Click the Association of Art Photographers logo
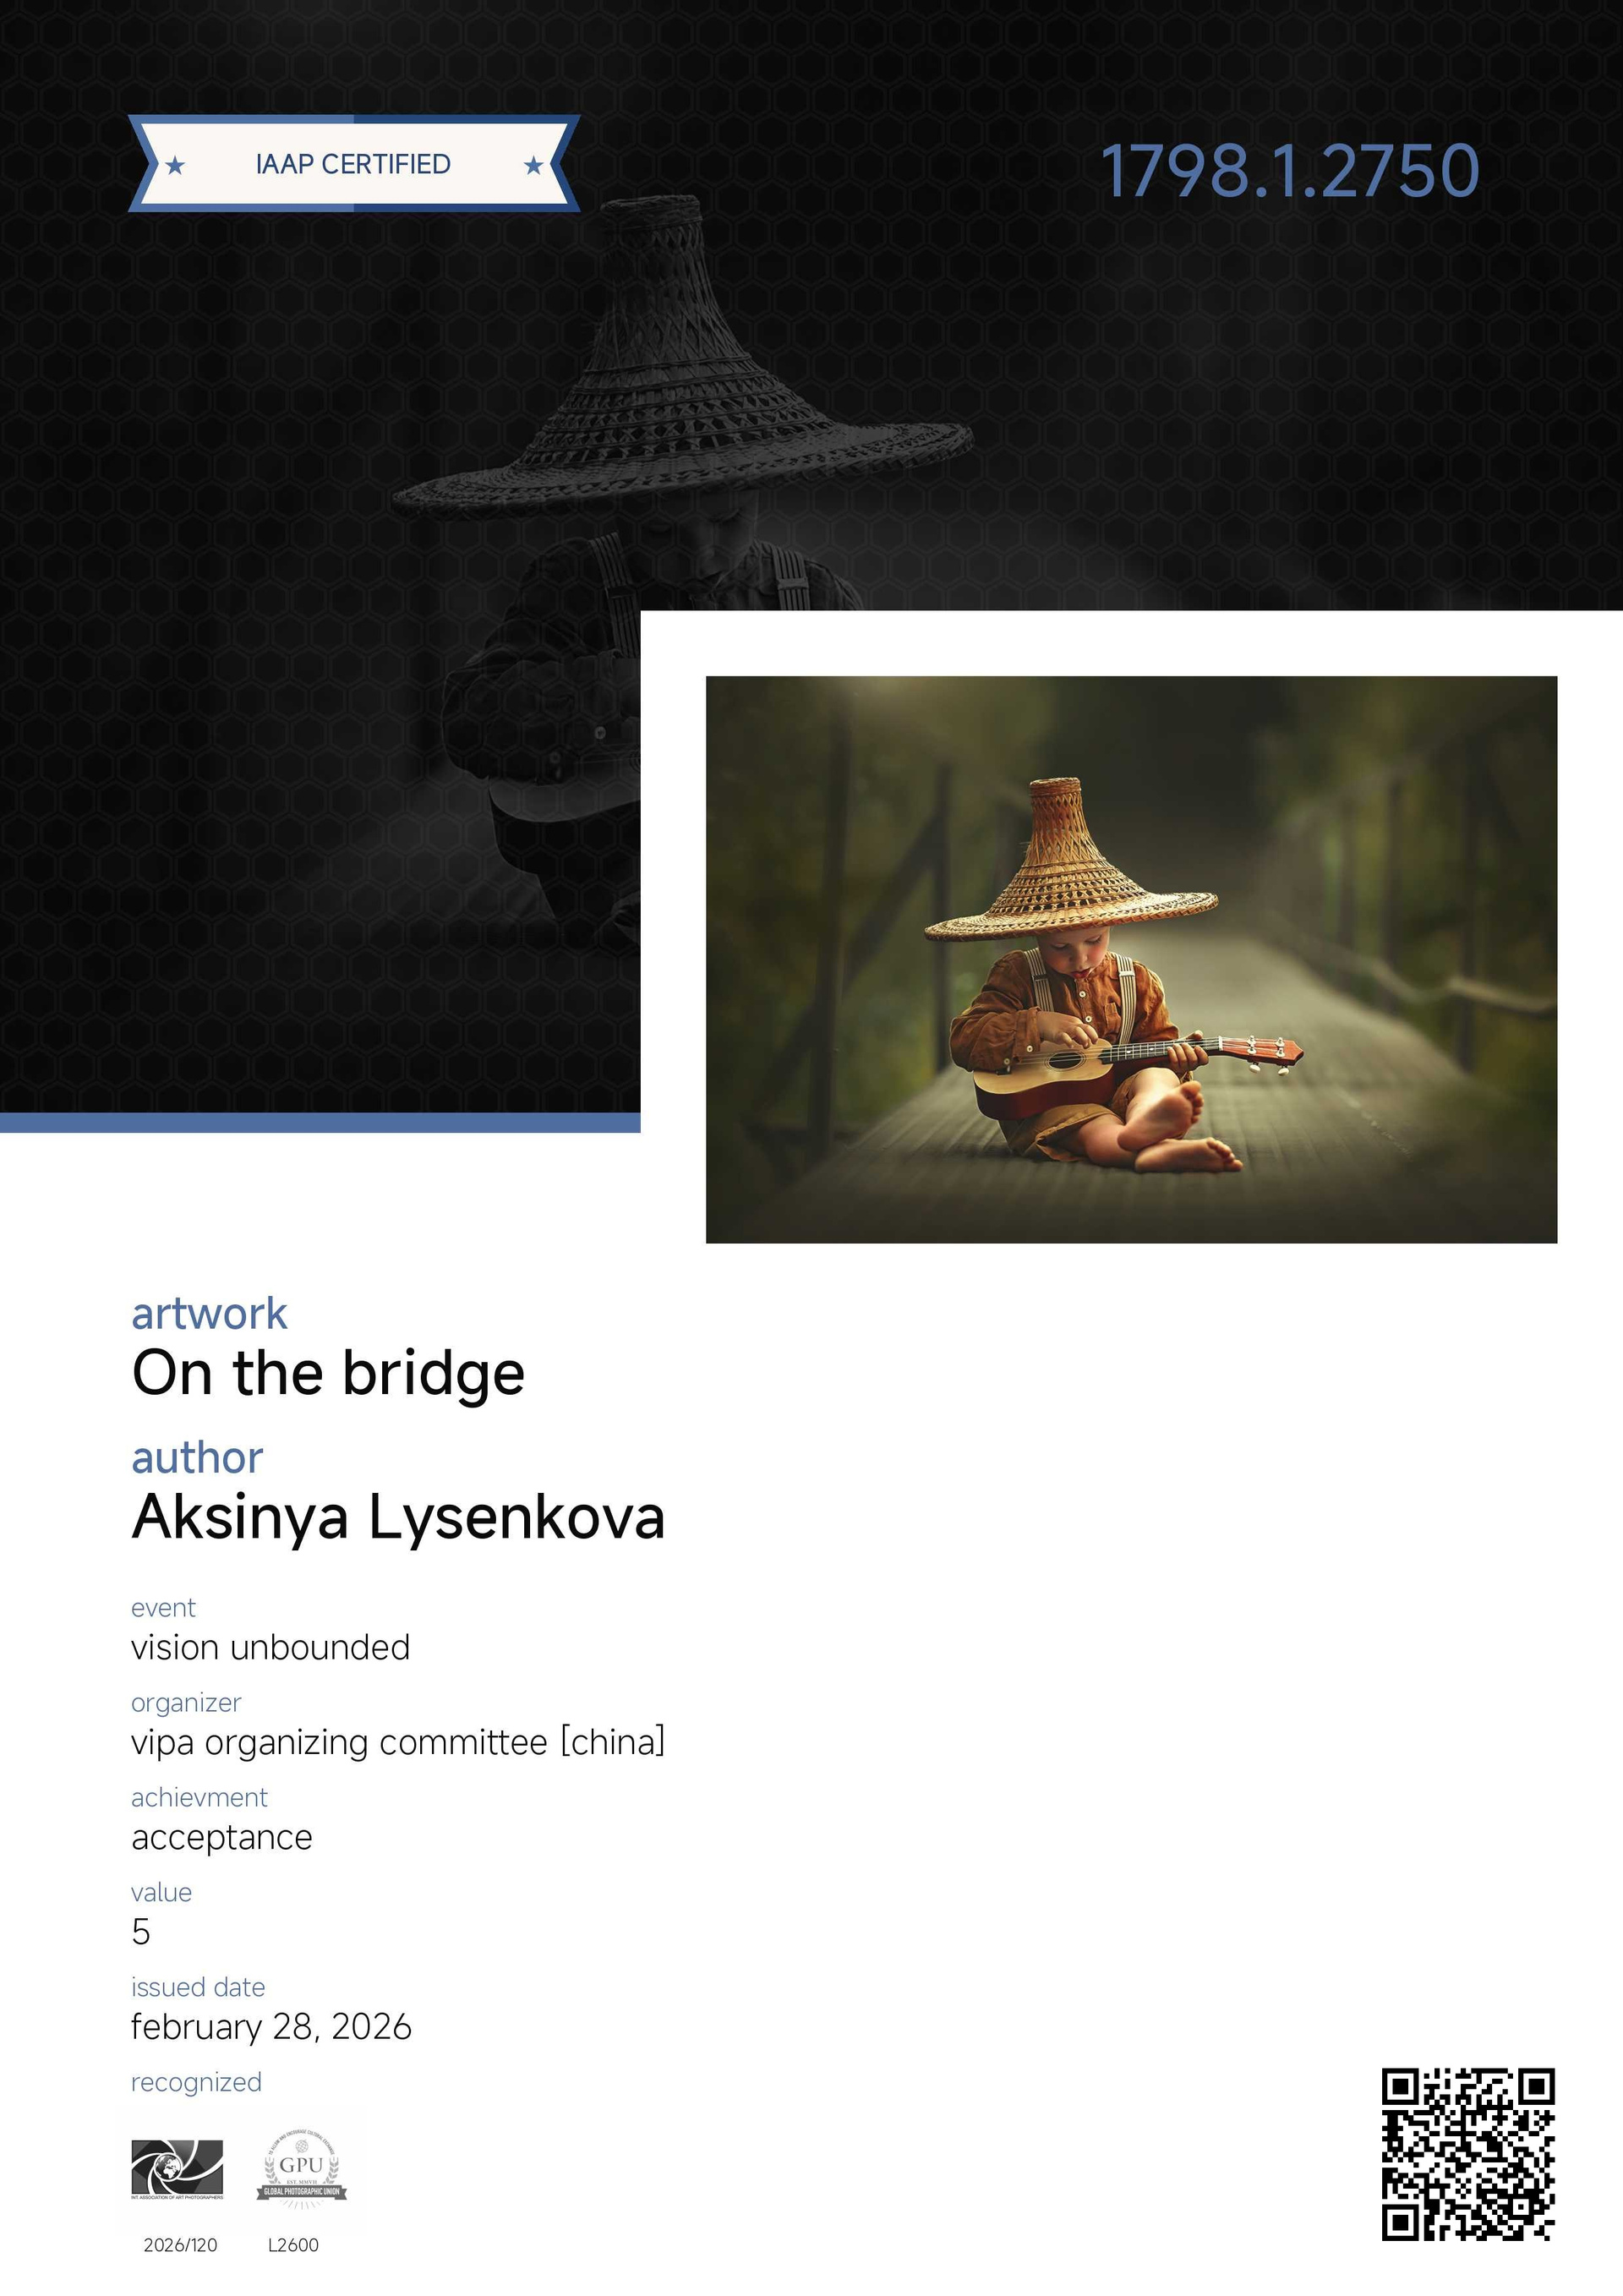 point(177,2169)
